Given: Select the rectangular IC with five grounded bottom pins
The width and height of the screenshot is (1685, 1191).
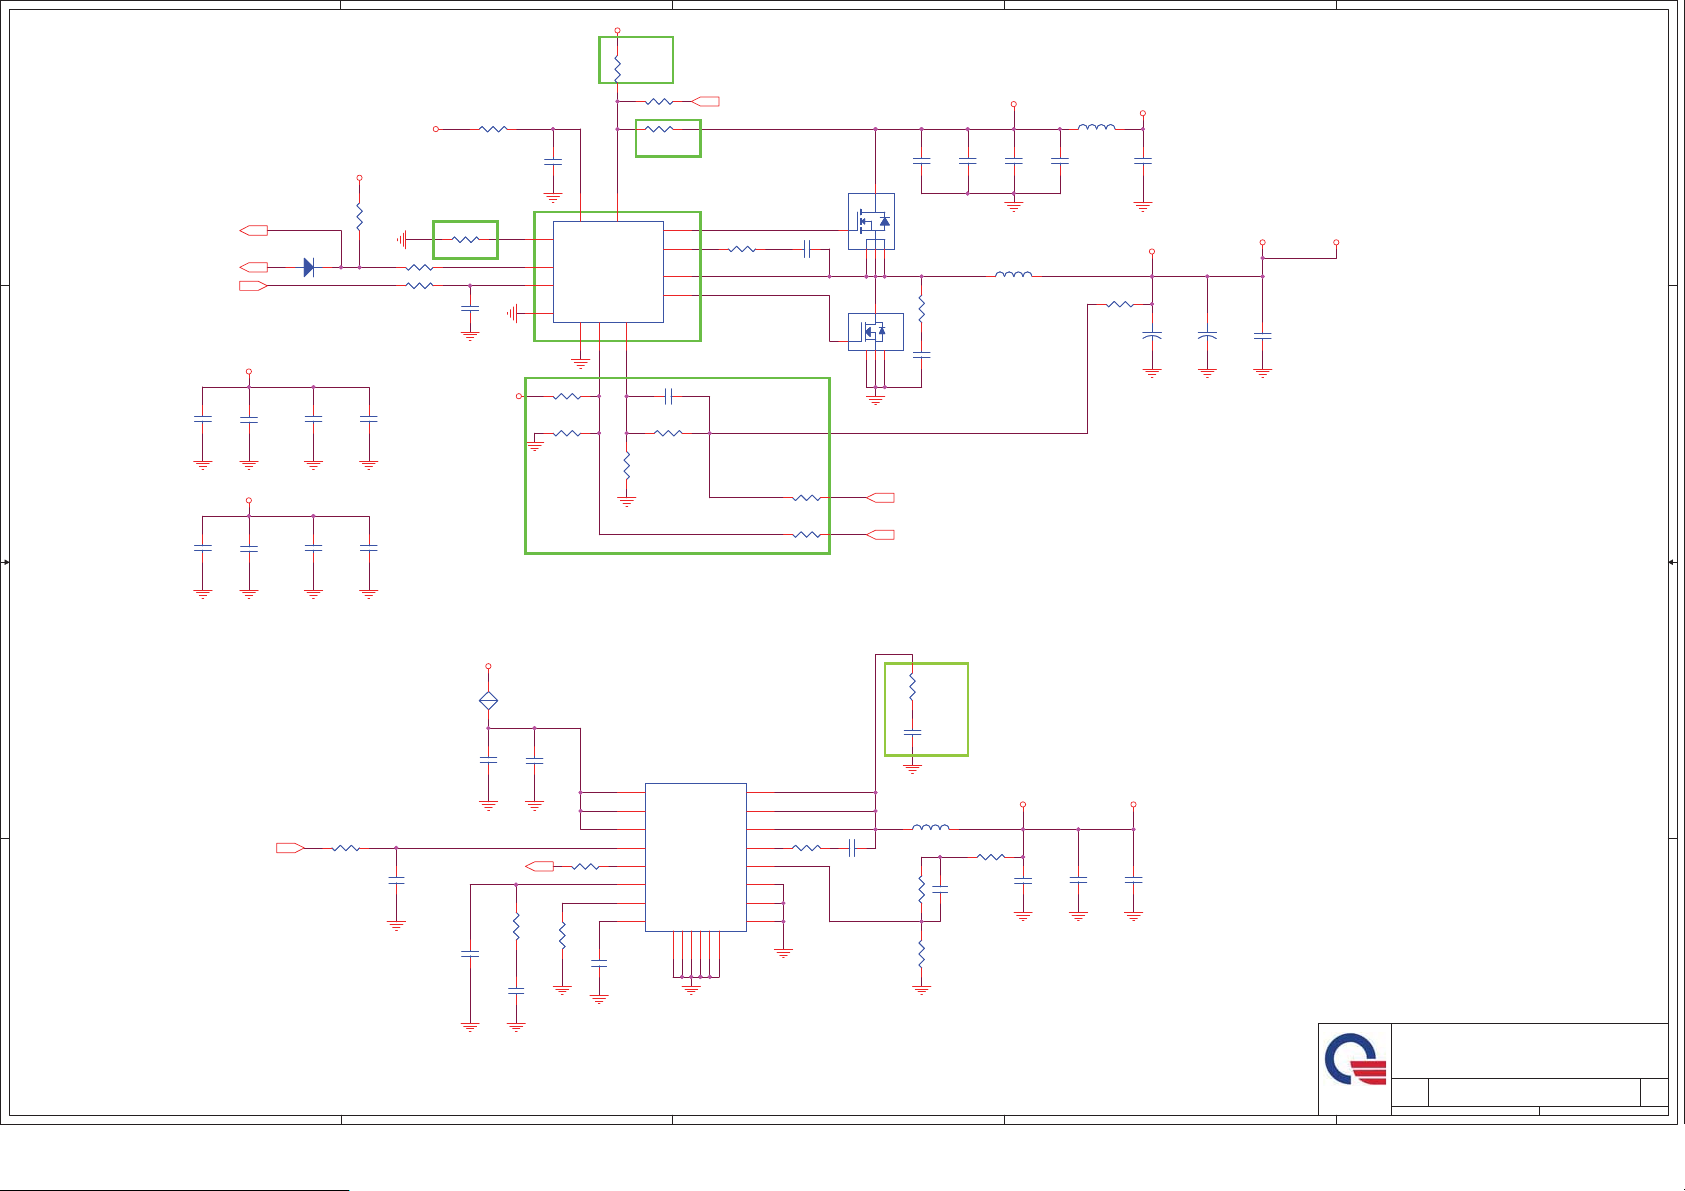Looking at the screenshot, I should pyautogui.click(x=696, y=857).
